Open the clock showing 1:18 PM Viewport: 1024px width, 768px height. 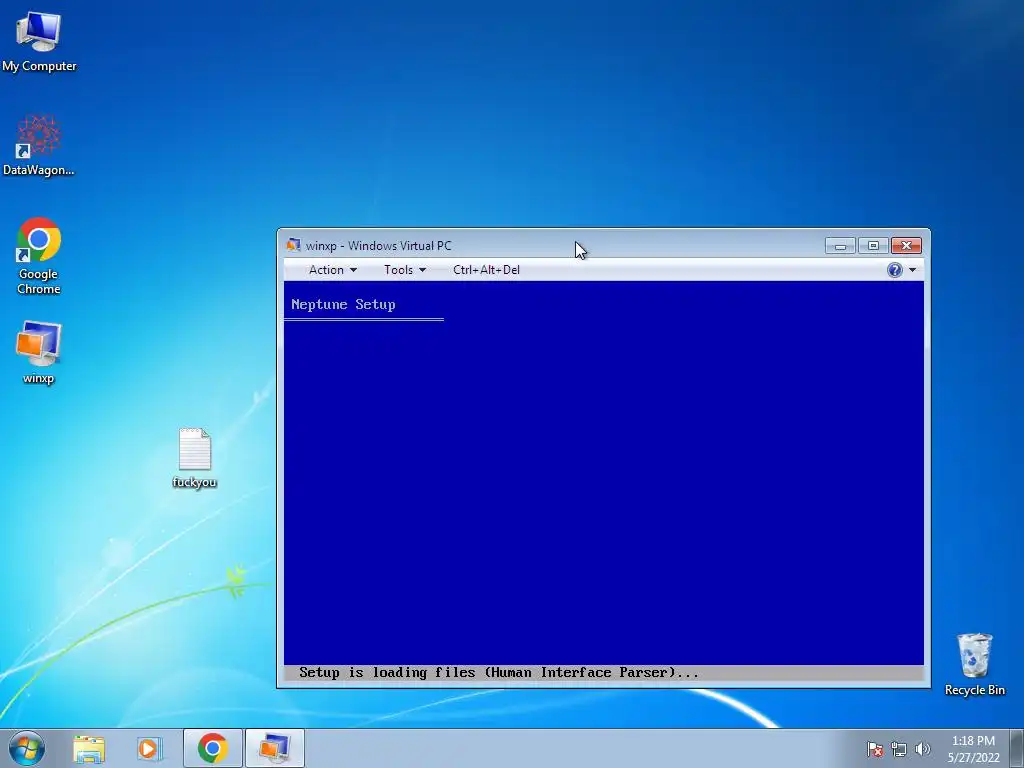973,748
